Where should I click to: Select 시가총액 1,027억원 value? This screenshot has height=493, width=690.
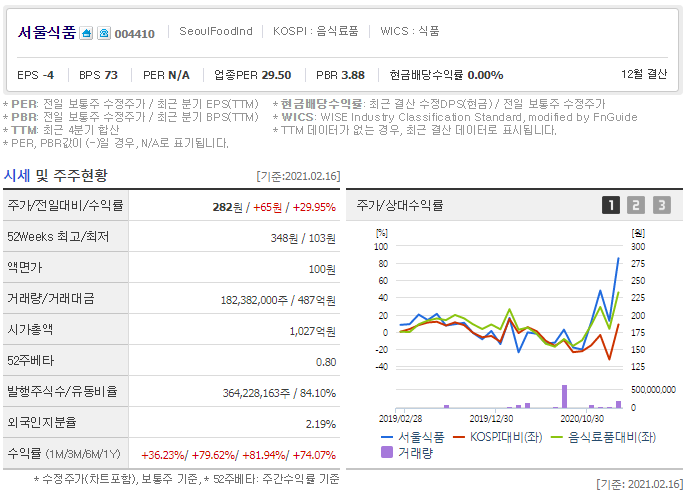point(312,331)
